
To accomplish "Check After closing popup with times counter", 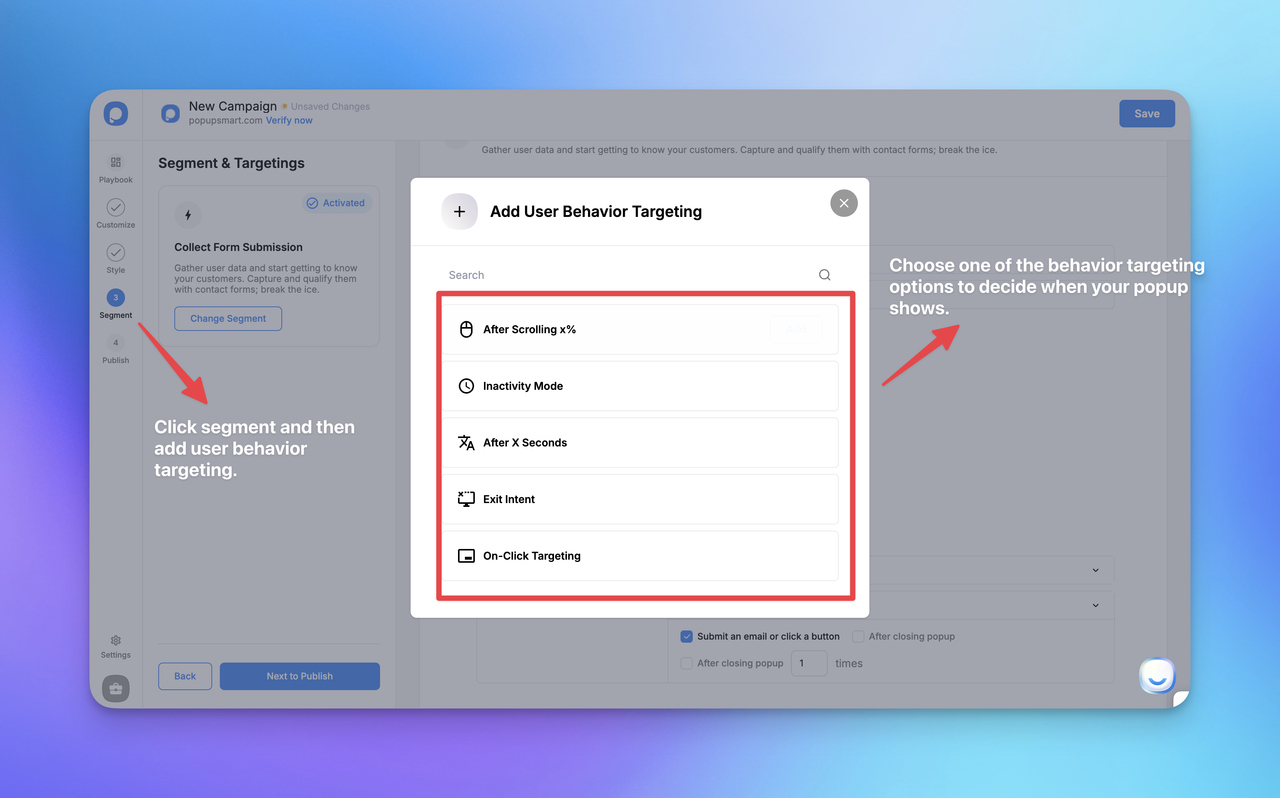I will coord(686,663).
